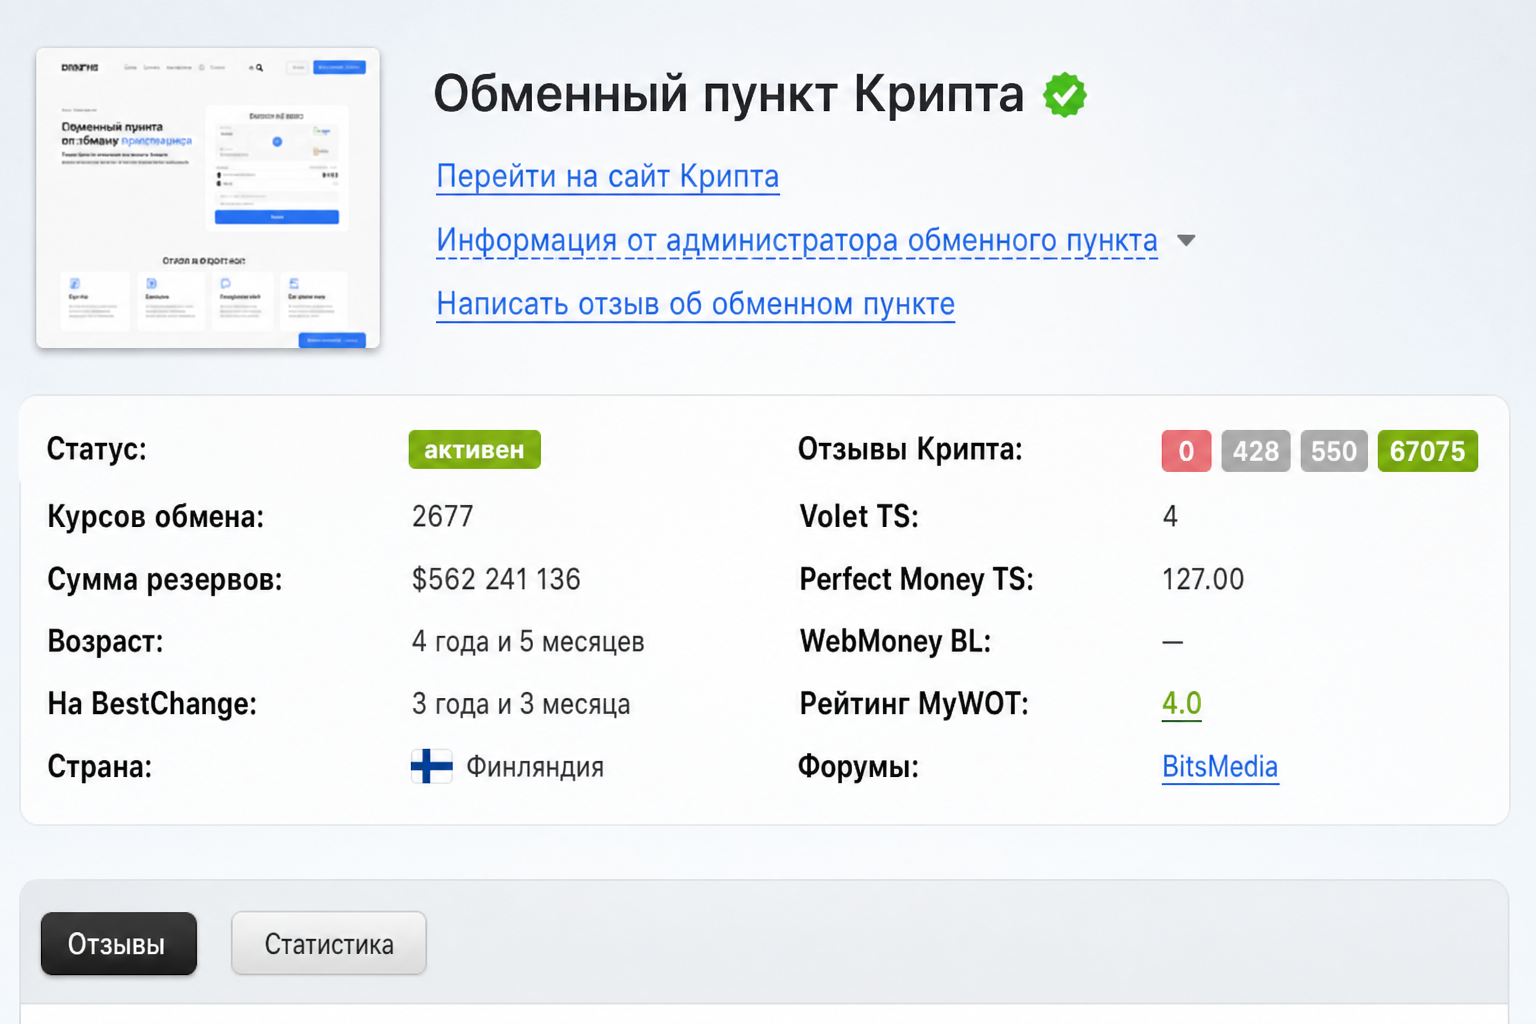The image size is (1536, 1024).
Task: Click Написать отзыв об обменном пункте
Action: (695, 304)
